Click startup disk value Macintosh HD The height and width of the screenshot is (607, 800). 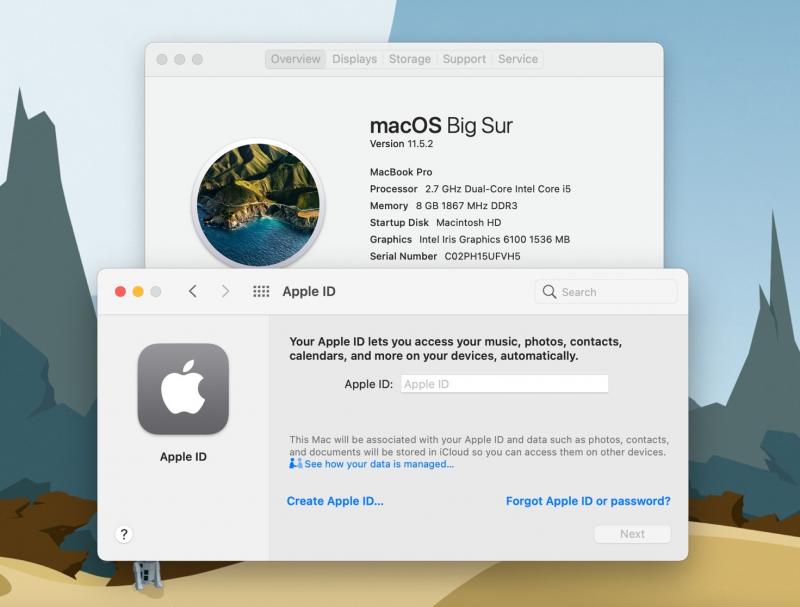point(468,222)
